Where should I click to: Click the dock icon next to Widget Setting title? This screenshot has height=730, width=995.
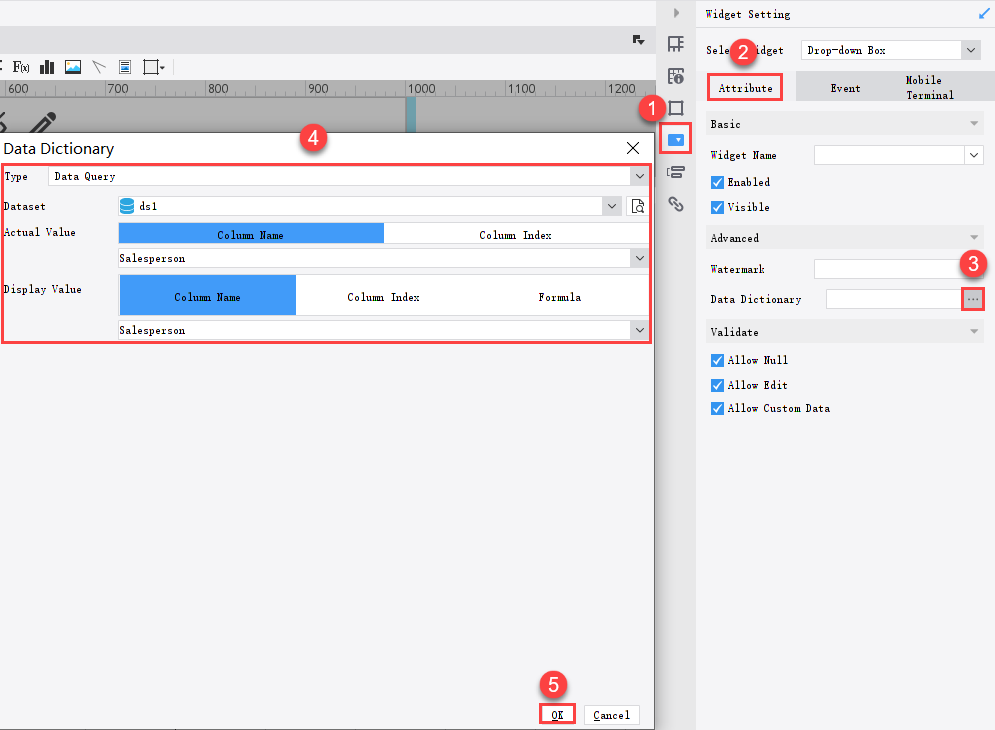click(984, 14)
